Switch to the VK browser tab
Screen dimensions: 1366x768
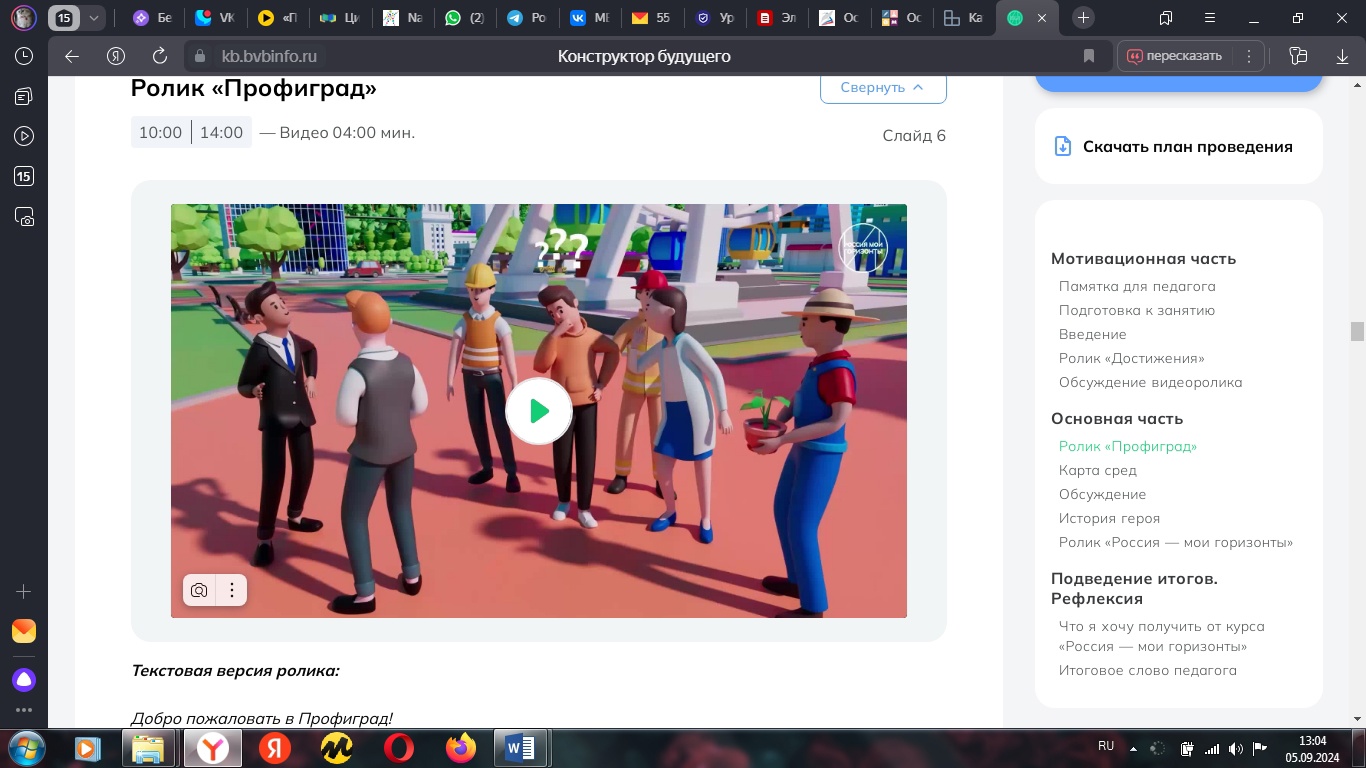click(x=216, y=18)
